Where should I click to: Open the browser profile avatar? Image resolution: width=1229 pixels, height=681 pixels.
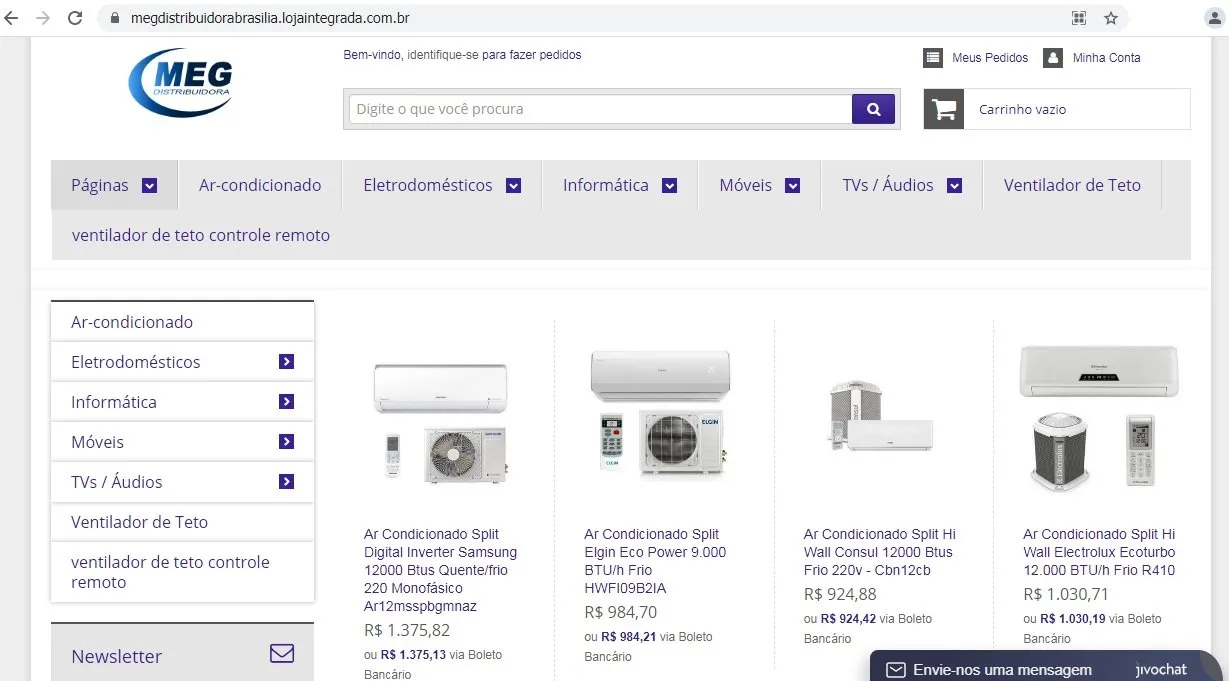1215,18
